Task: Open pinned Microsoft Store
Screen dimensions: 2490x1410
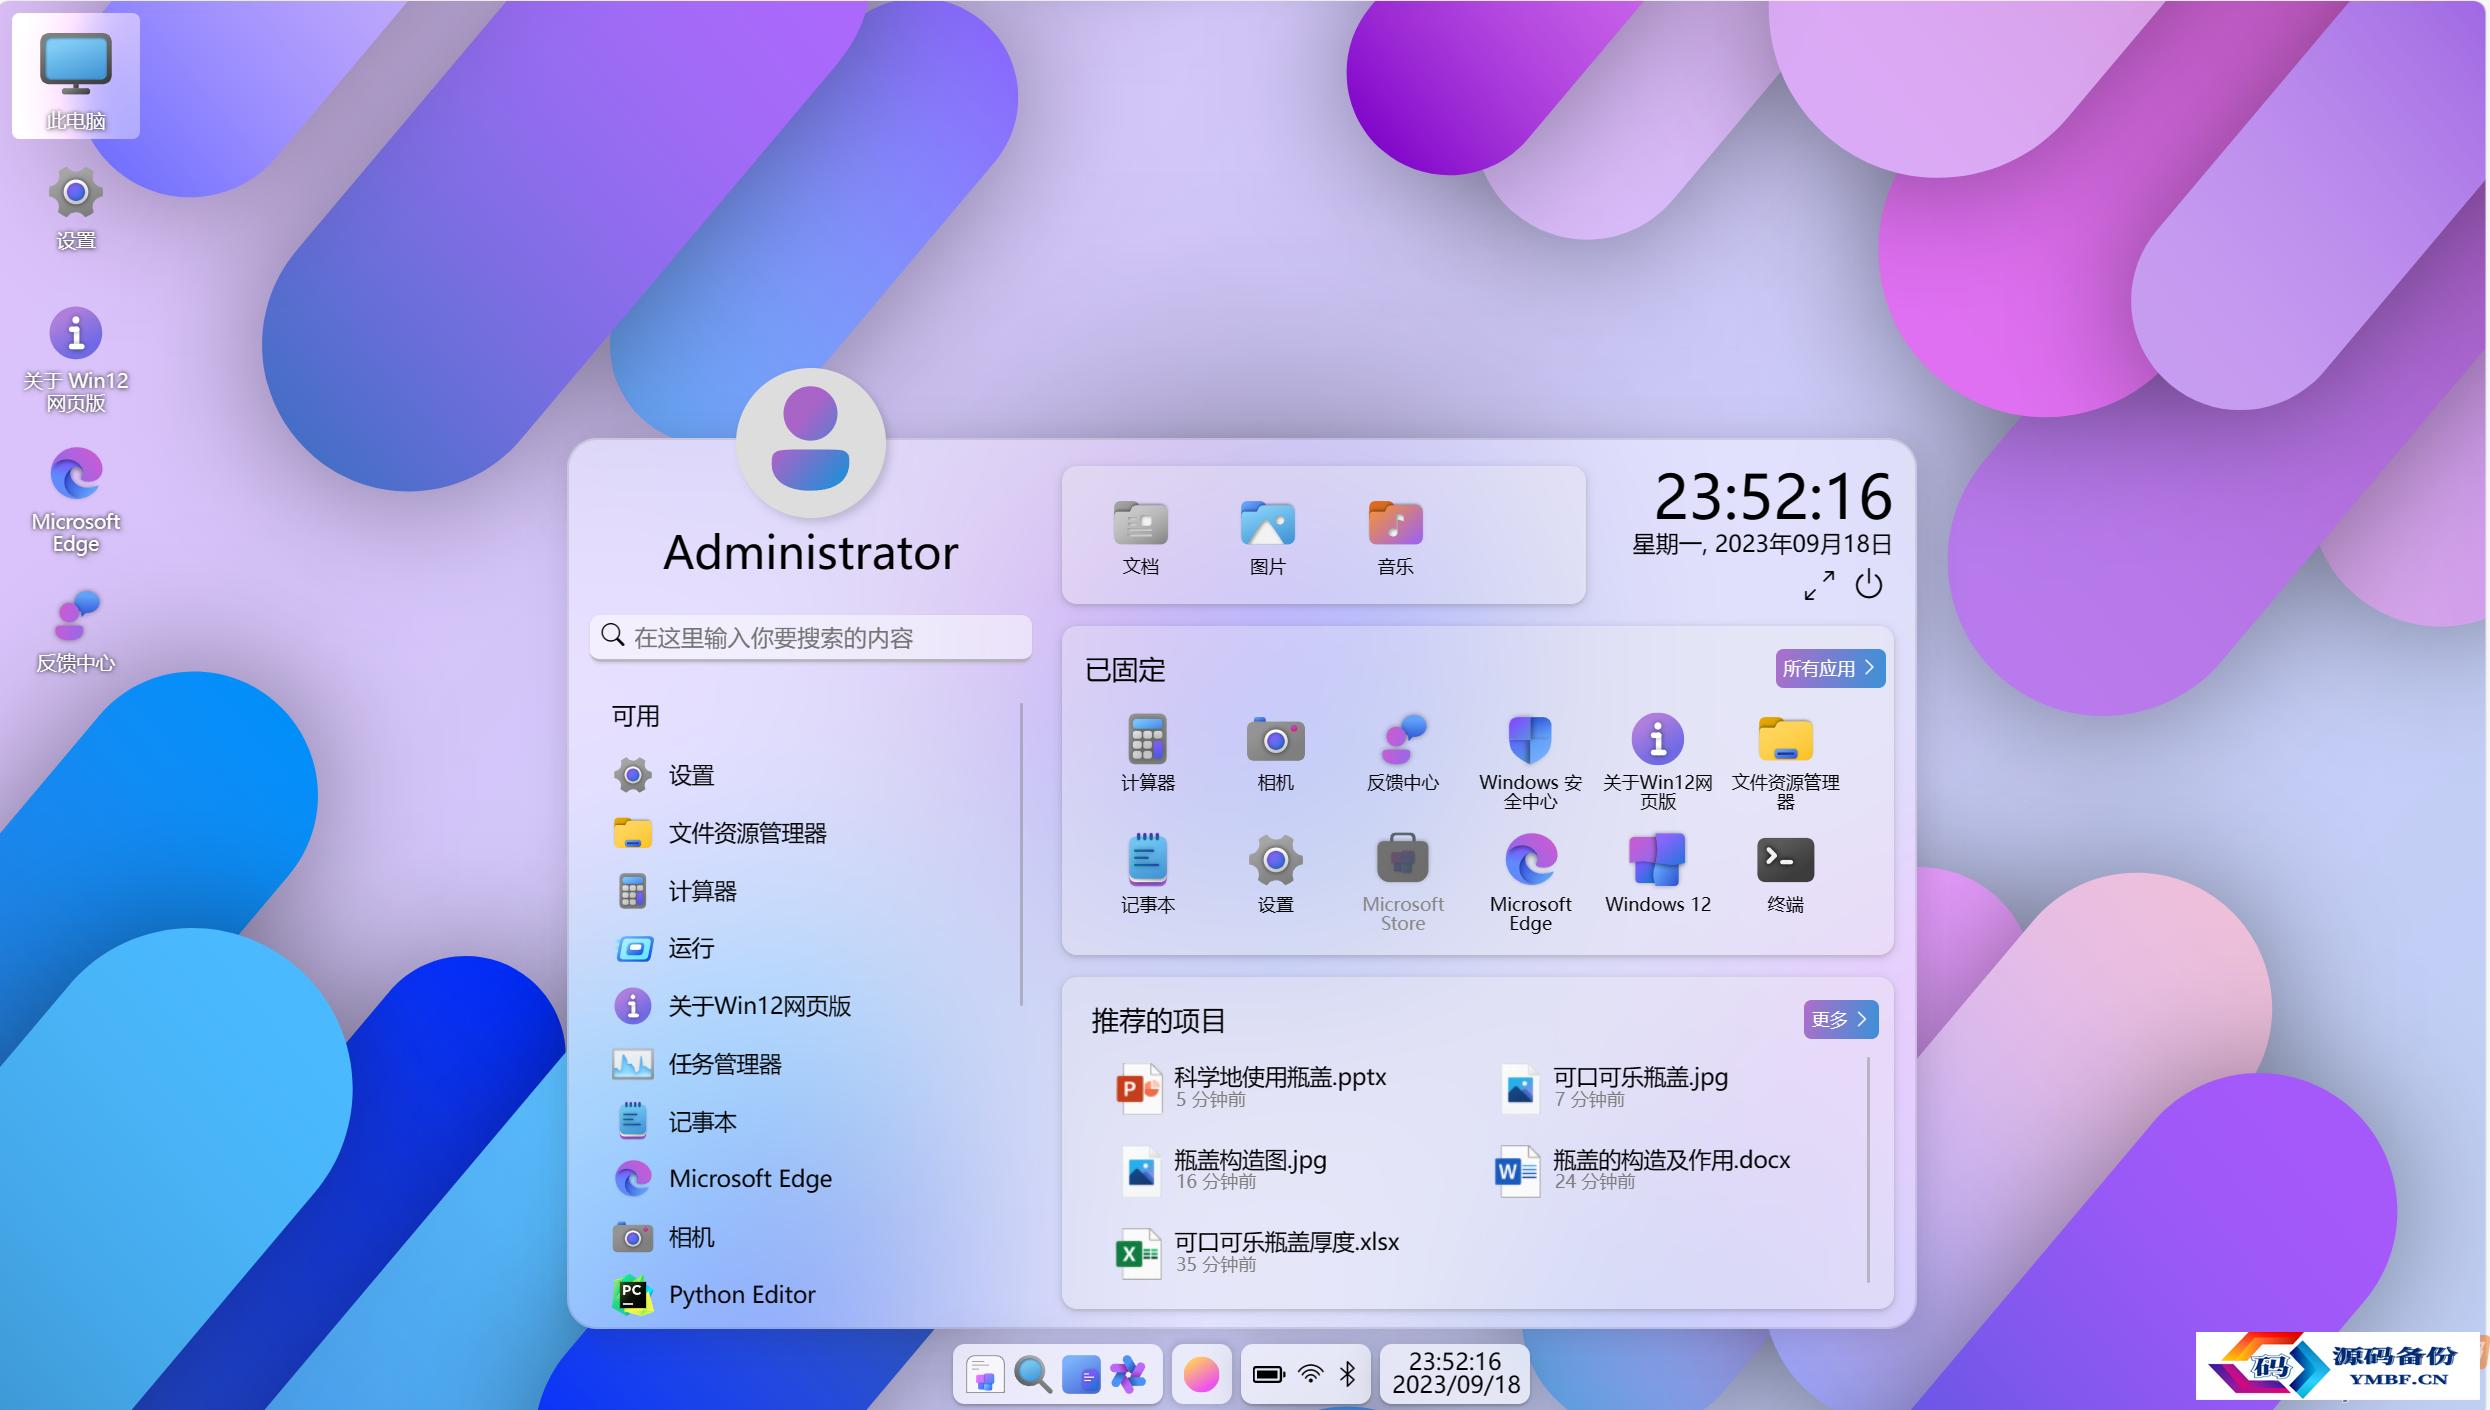Action: 1403,883
